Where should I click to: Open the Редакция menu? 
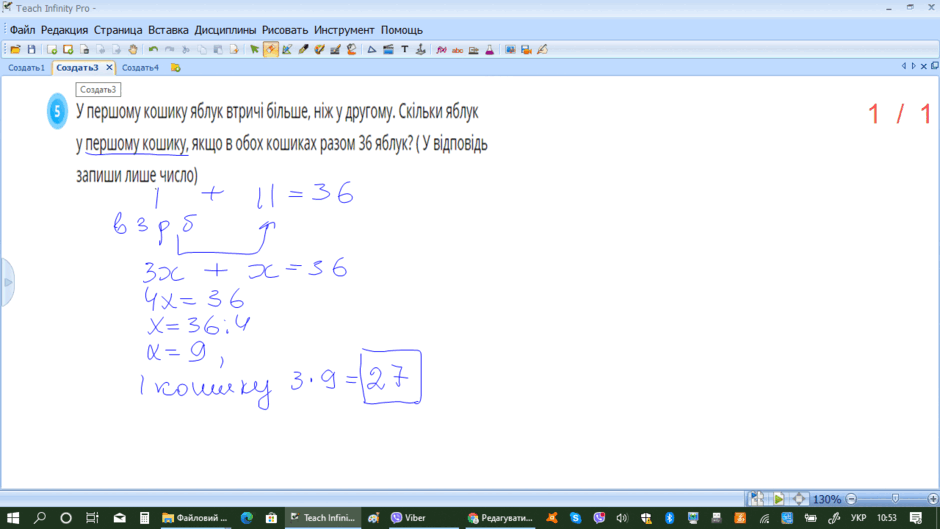pos(64,30)
